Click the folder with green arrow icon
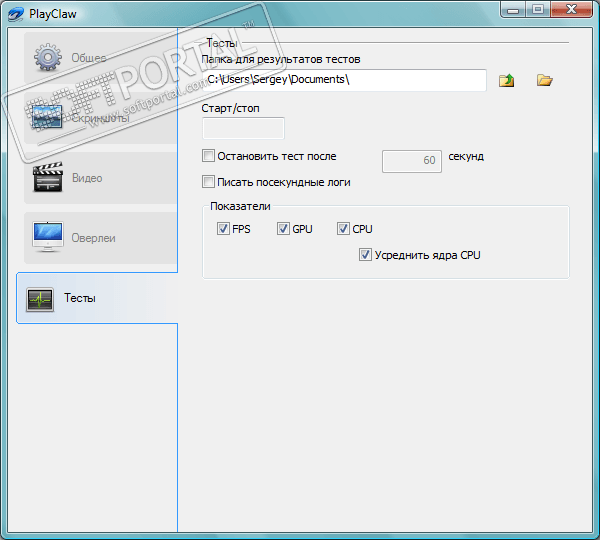 [x=506, y=80]
